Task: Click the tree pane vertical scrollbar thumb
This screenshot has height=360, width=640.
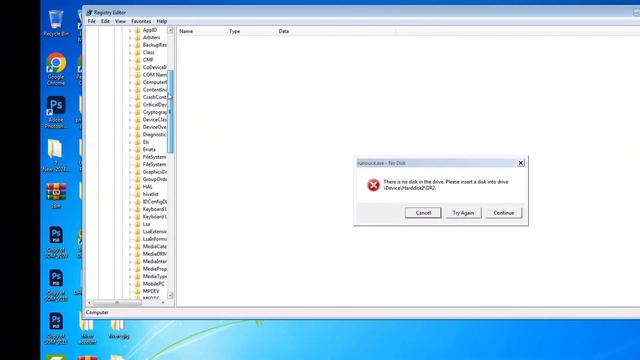Action: 170,111
